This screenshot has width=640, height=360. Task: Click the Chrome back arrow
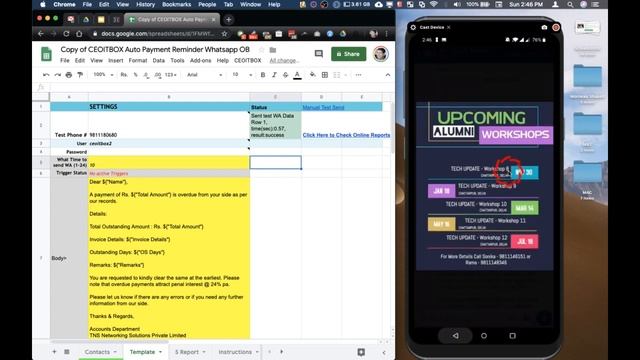tap(40, 34)
